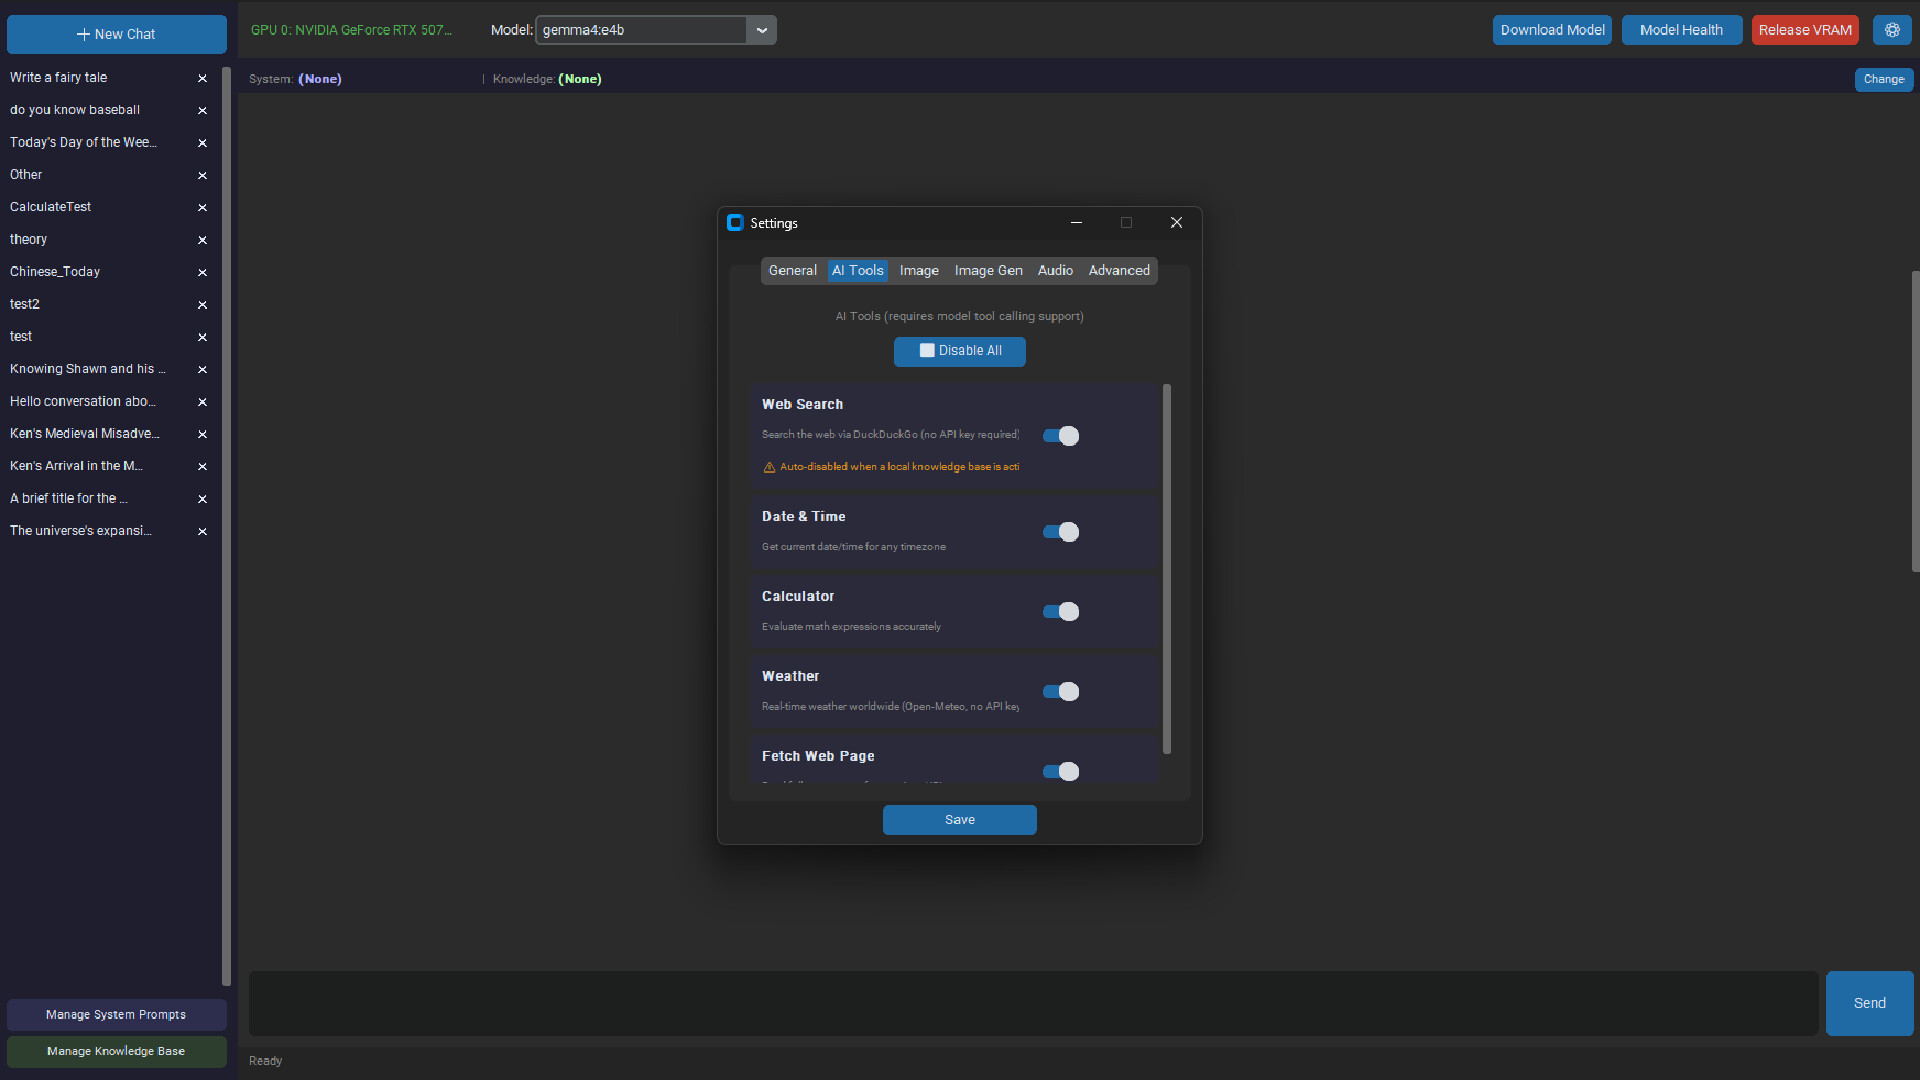The height and width of the screenshot is (1080, 1920).
Task: Click the main chat area scrollbar
Action: [x=1915, y=421]
